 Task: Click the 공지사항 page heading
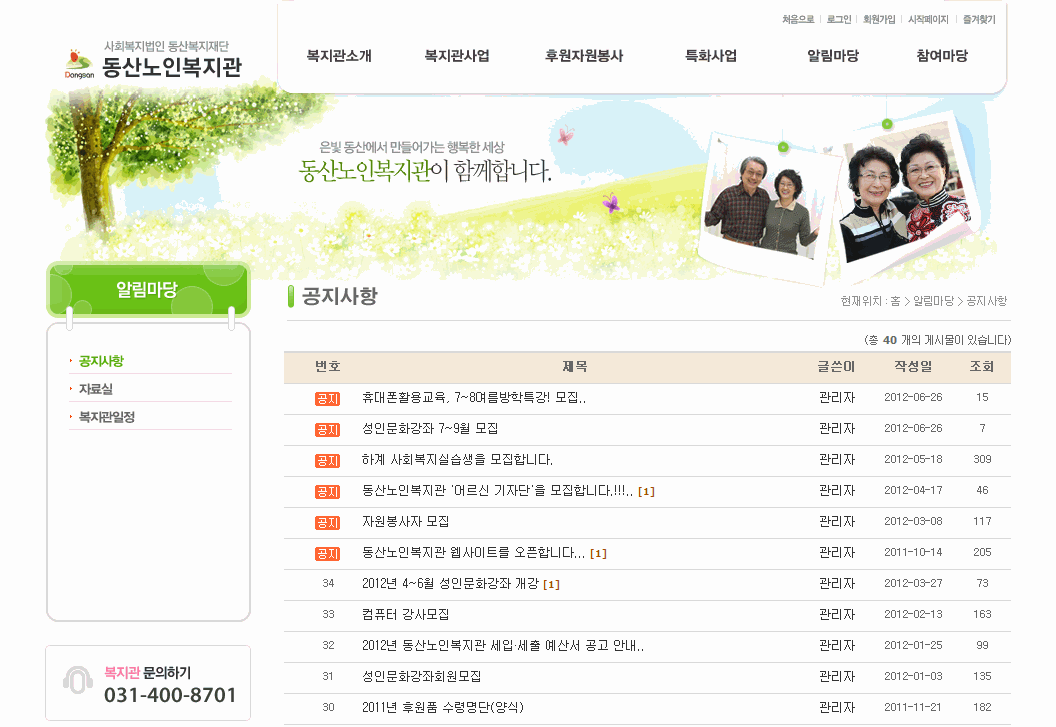(x=339, y=296)
